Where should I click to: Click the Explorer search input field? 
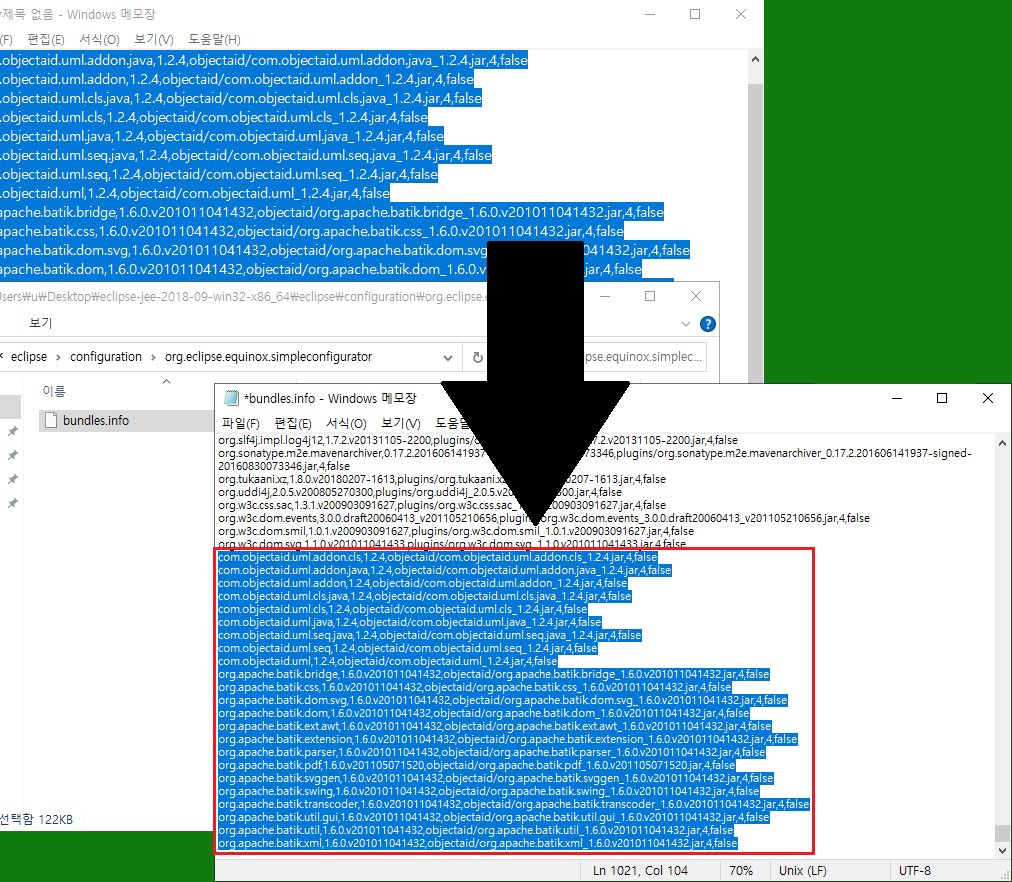(x=642, y=357)
